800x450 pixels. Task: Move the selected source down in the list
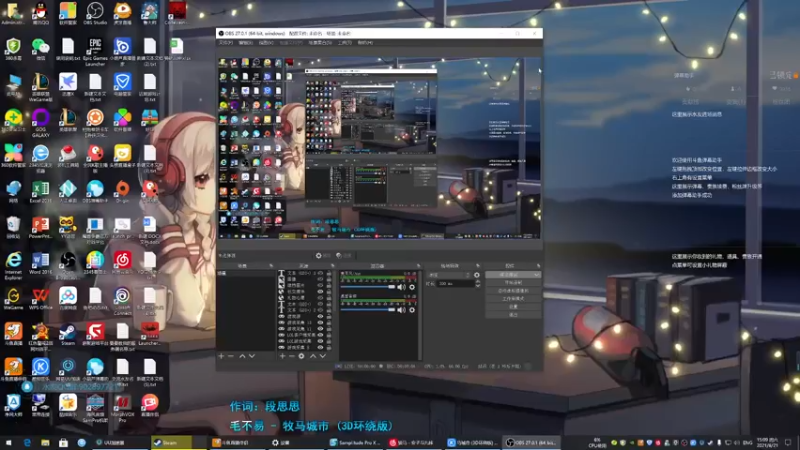322,356
